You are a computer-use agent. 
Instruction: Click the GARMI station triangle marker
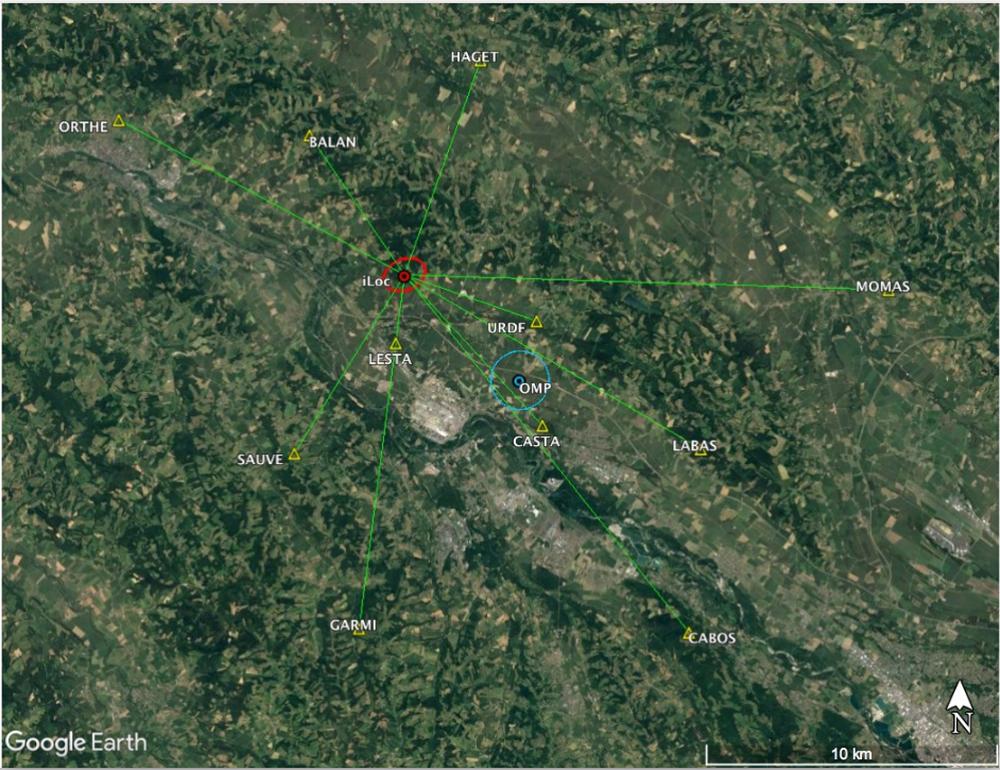coord(359,631)
